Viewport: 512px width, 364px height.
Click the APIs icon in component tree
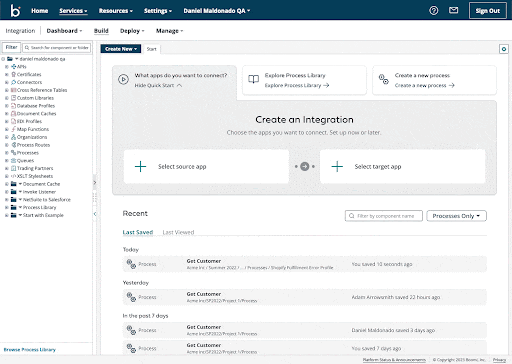tap(14, 67)
